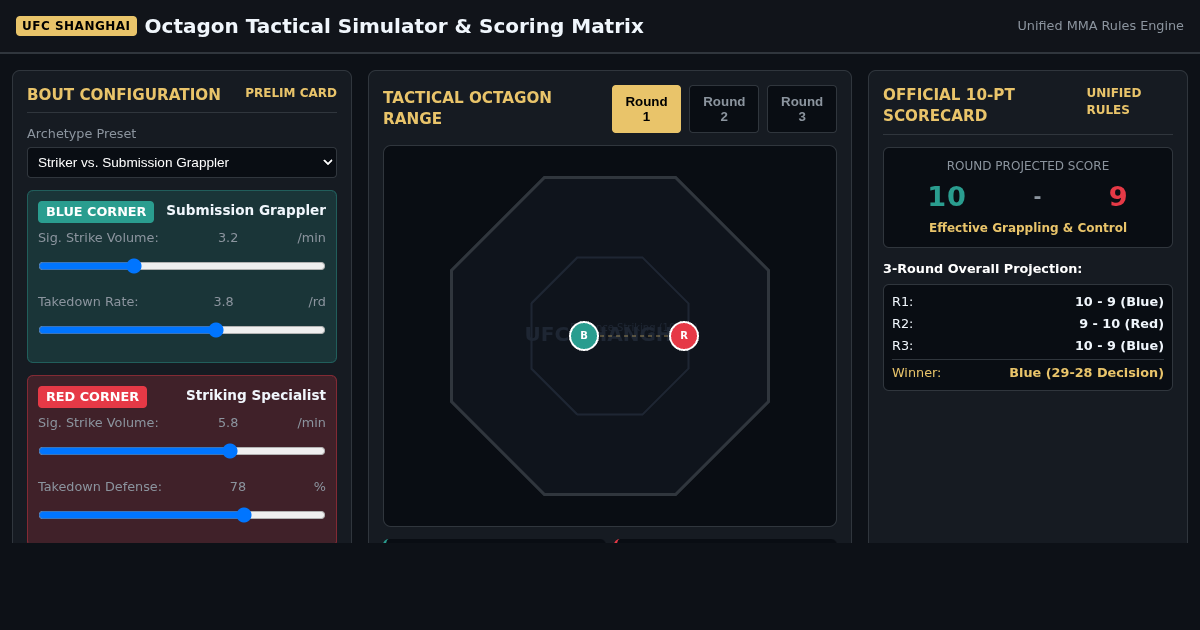Screen dimensions: 1200x630
Task: Click Effective Grappling & Control text
Action: 1028,228
